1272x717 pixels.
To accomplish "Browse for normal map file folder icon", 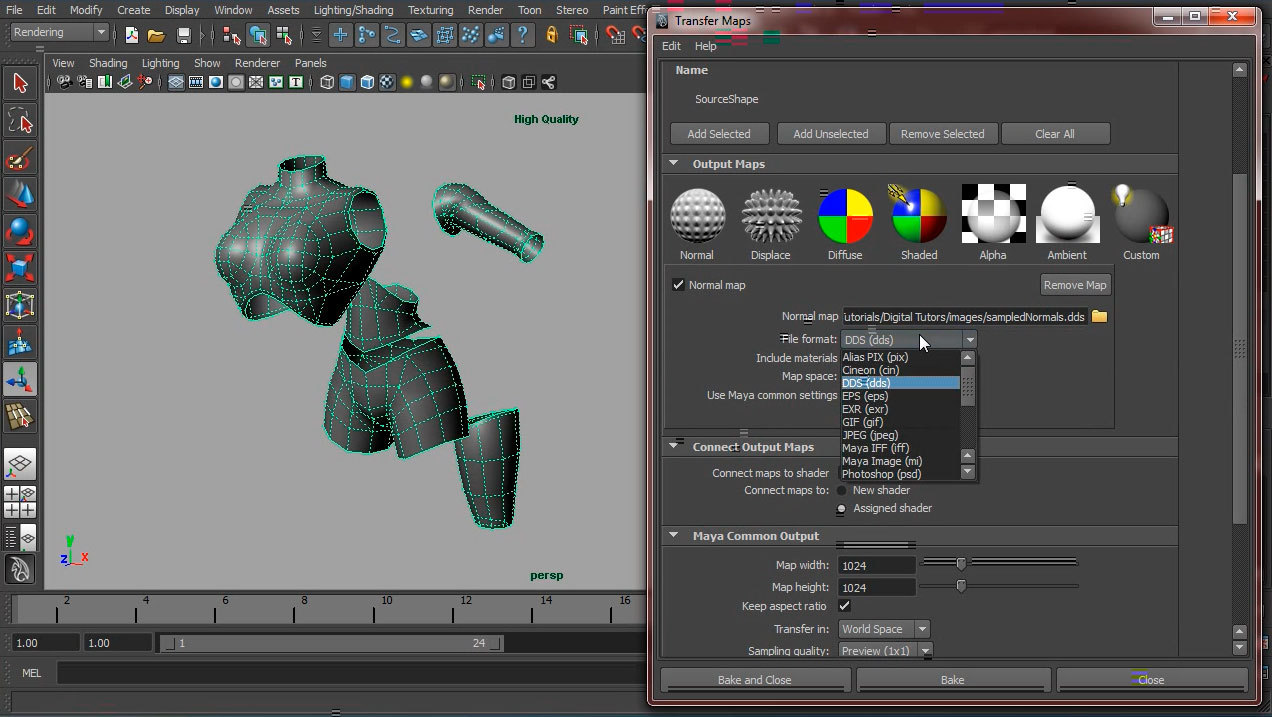I will (x=1100, y=317).
